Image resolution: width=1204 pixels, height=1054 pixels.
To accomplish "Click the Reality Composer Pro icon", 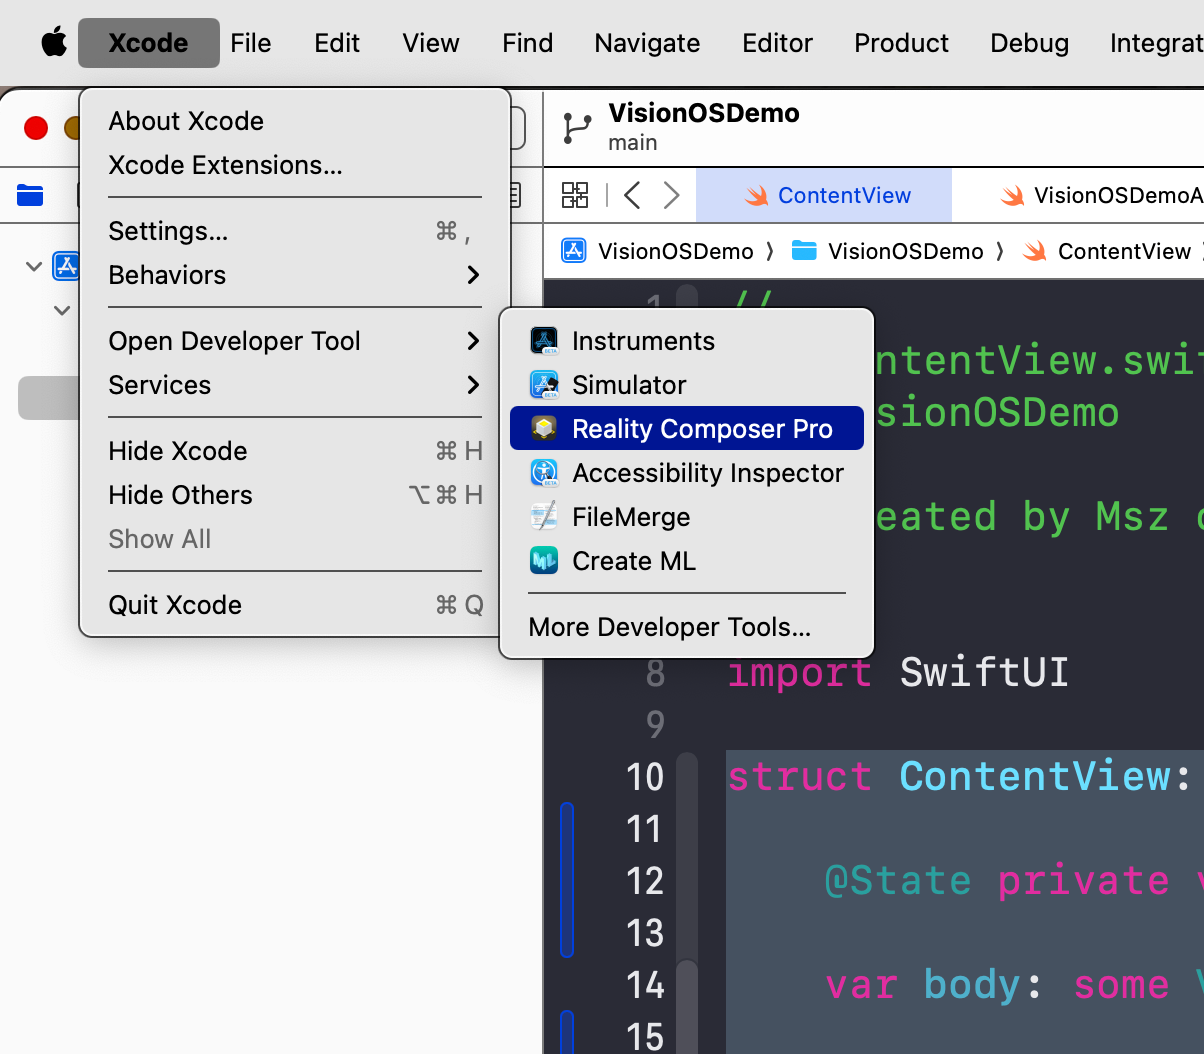I will 544,429.
